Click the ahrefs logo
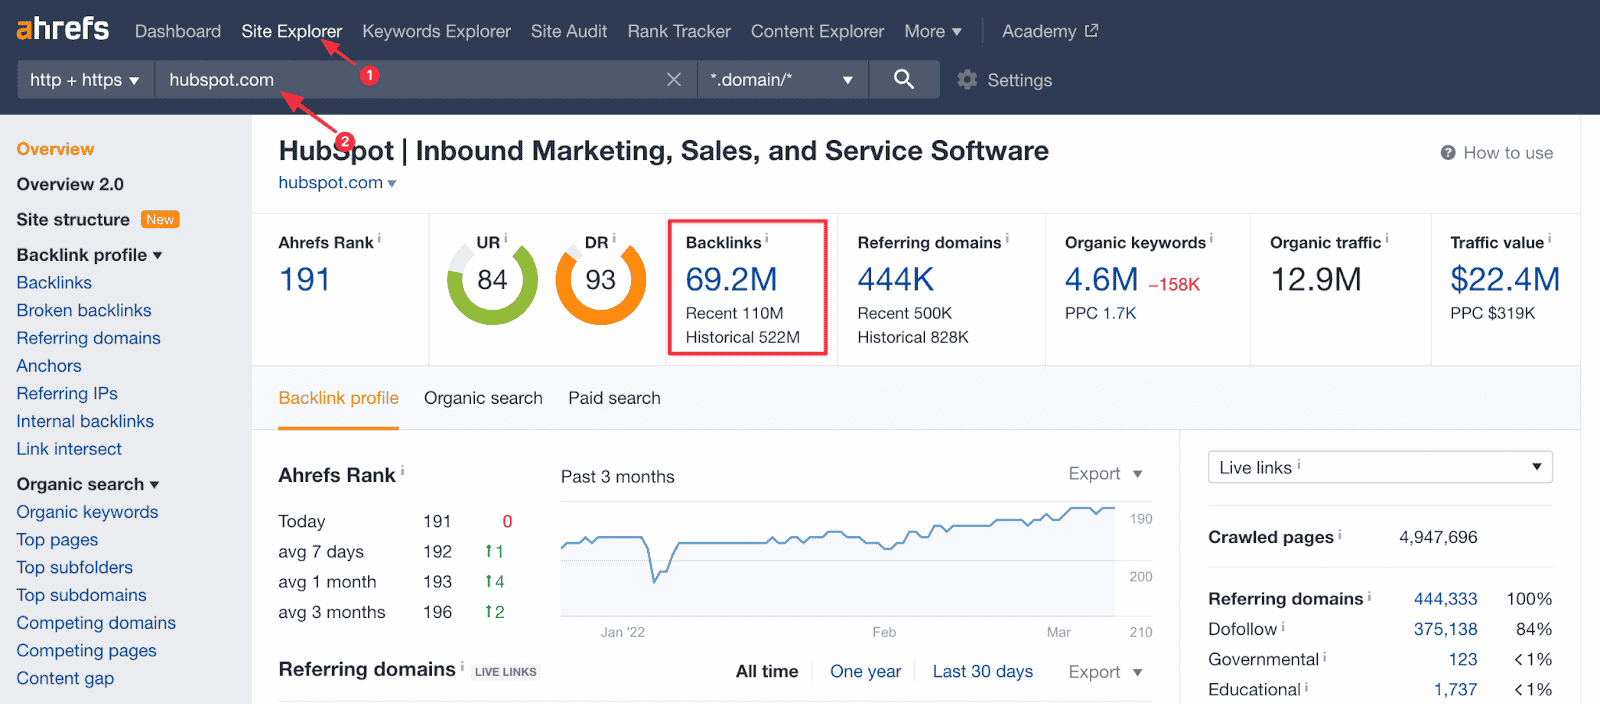Image resolution: width=1600 pixels, height=704 pixels. tap(62, 28)
